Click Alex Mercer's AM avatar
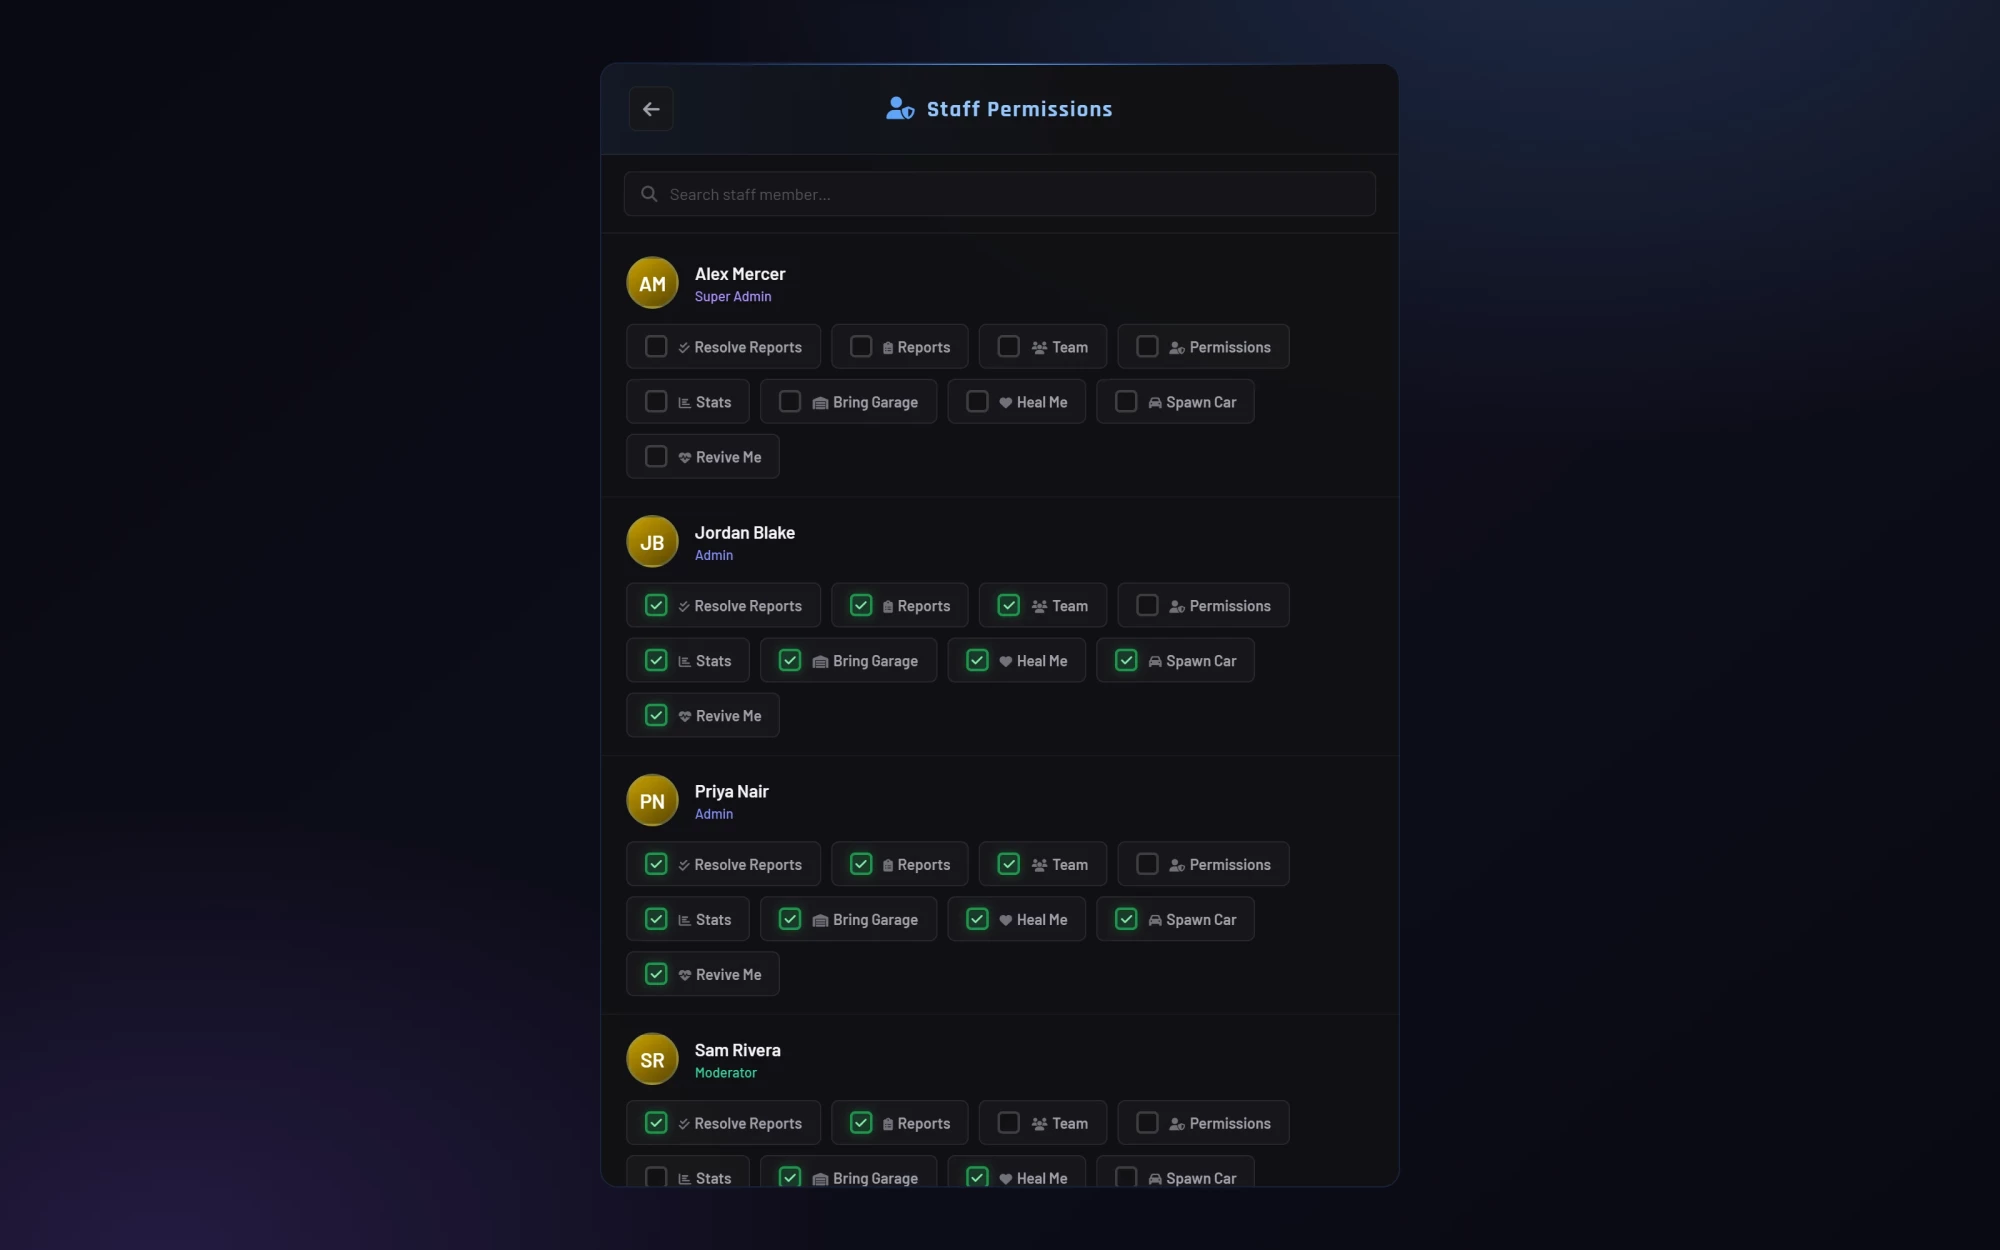Viewport: 2000px width, 1250px height. tap(652, 283)
